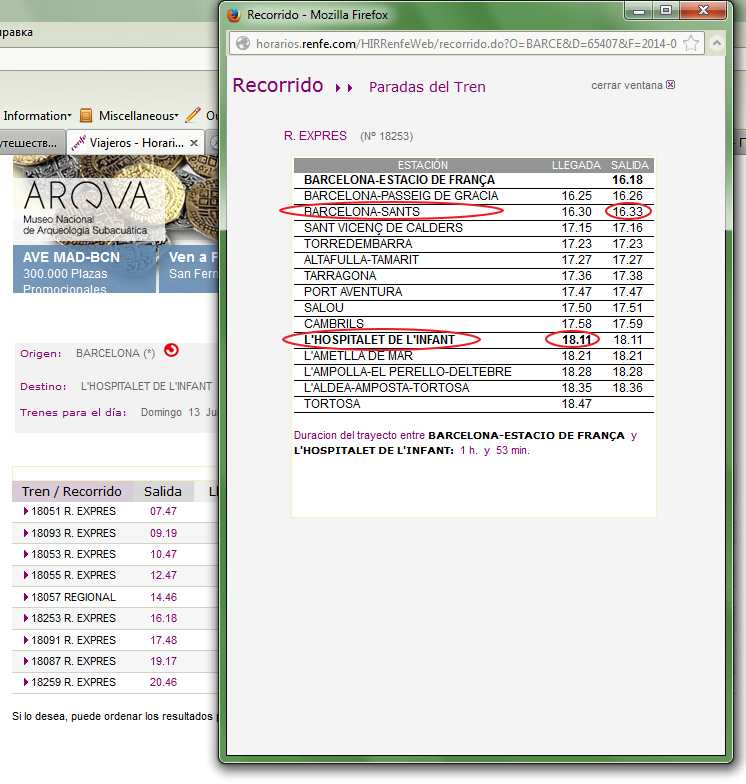Click the 07.47 departure time
746x784 pixels.
[x=164, y=511]
